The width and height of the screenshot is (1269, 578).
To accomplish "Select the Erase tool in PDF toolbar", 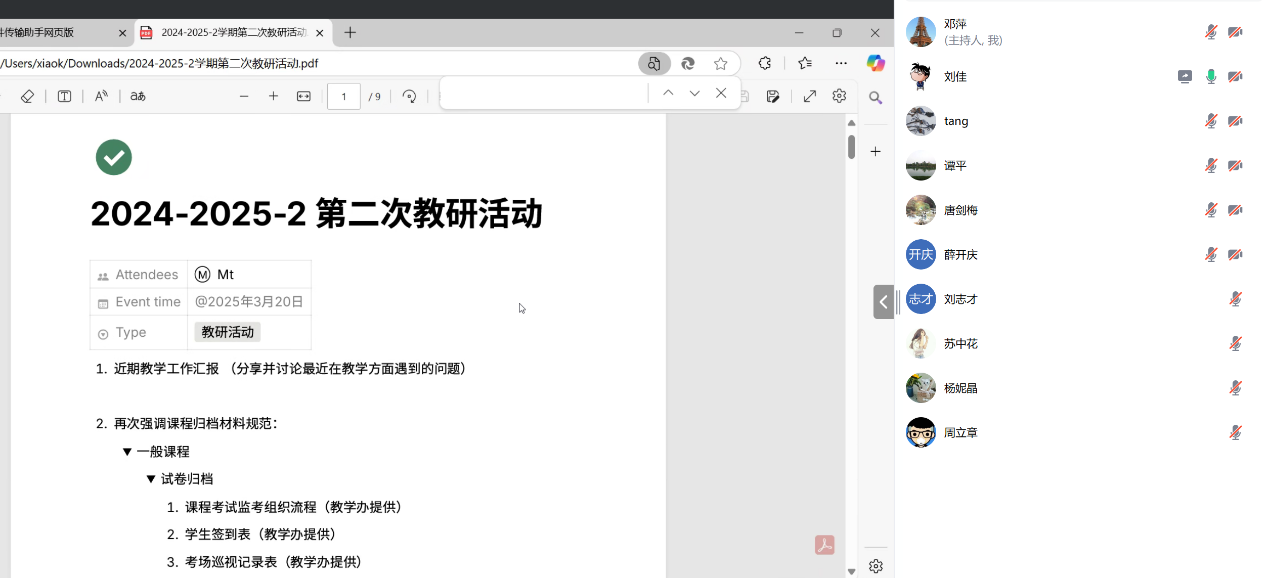I will [x=28, y=96].
